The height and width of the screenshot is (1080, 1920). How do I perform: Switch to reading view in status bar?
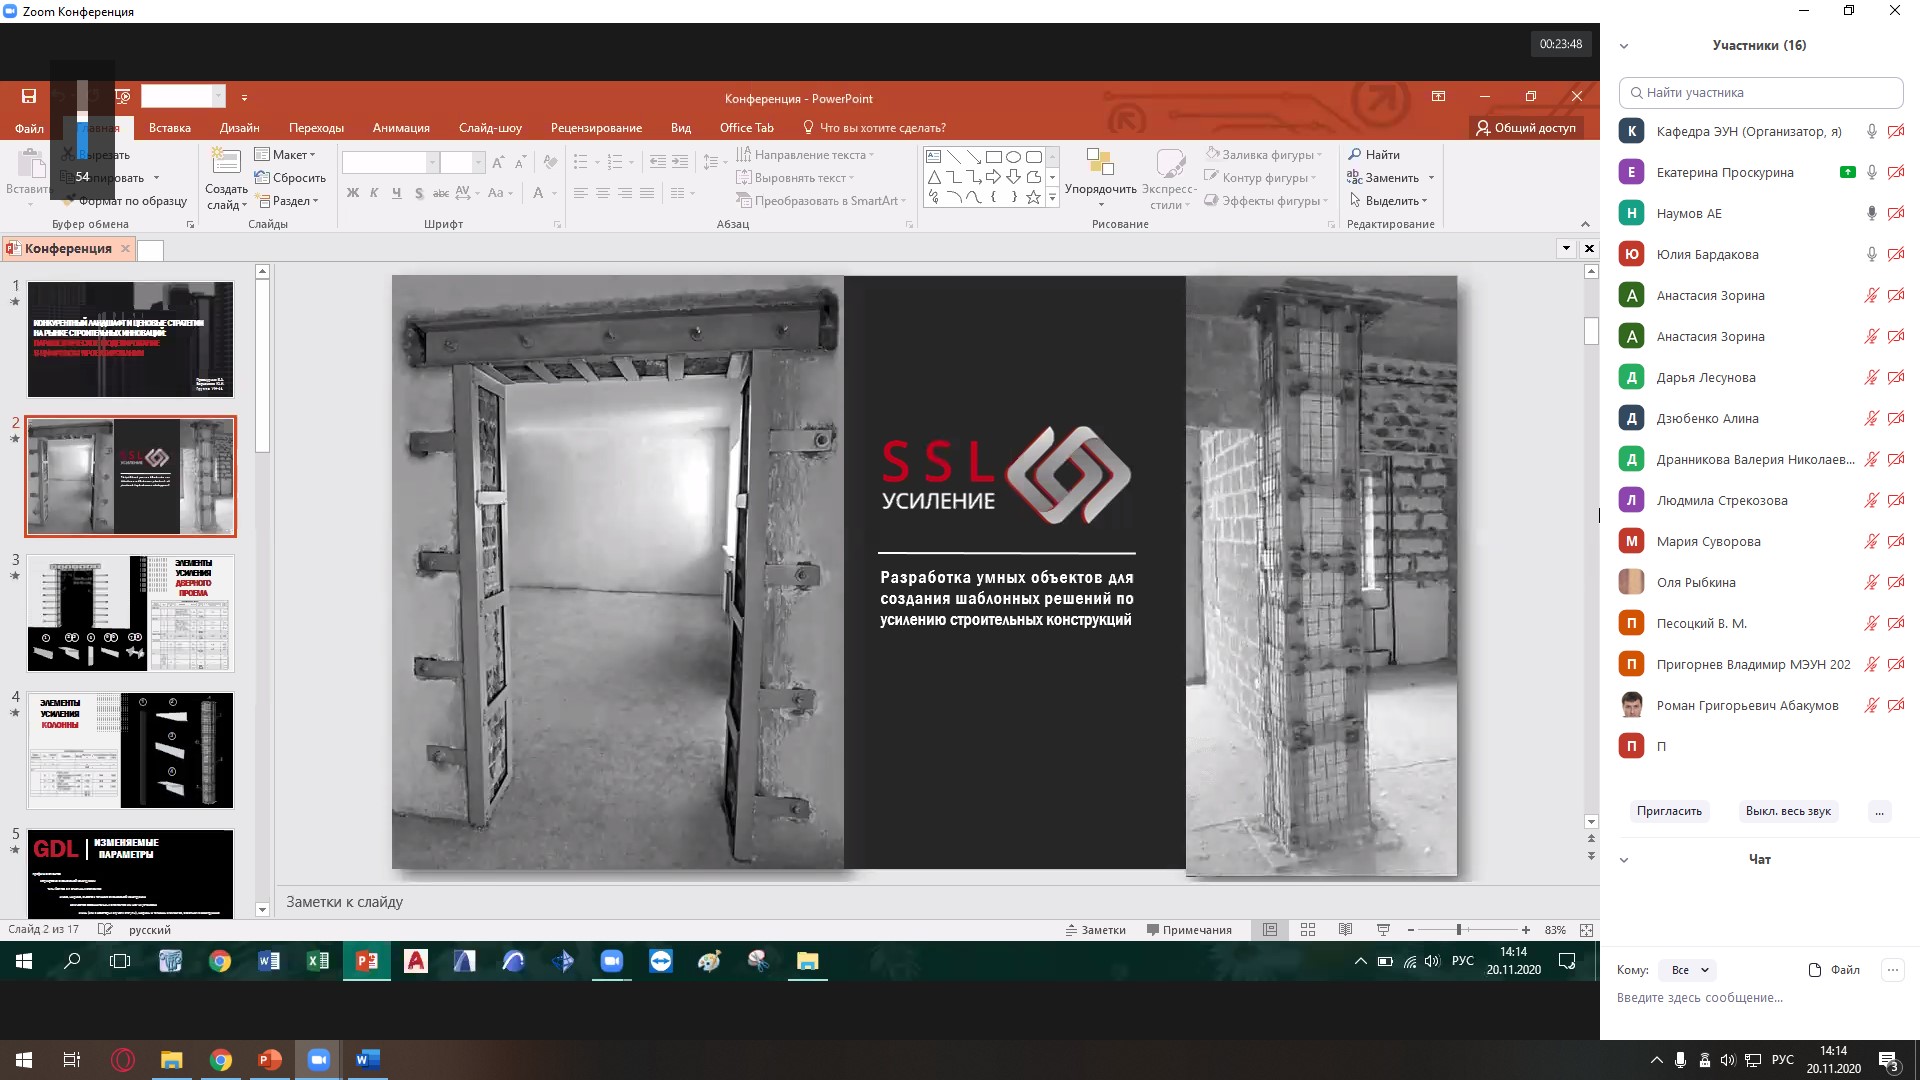pos(1346,930)
